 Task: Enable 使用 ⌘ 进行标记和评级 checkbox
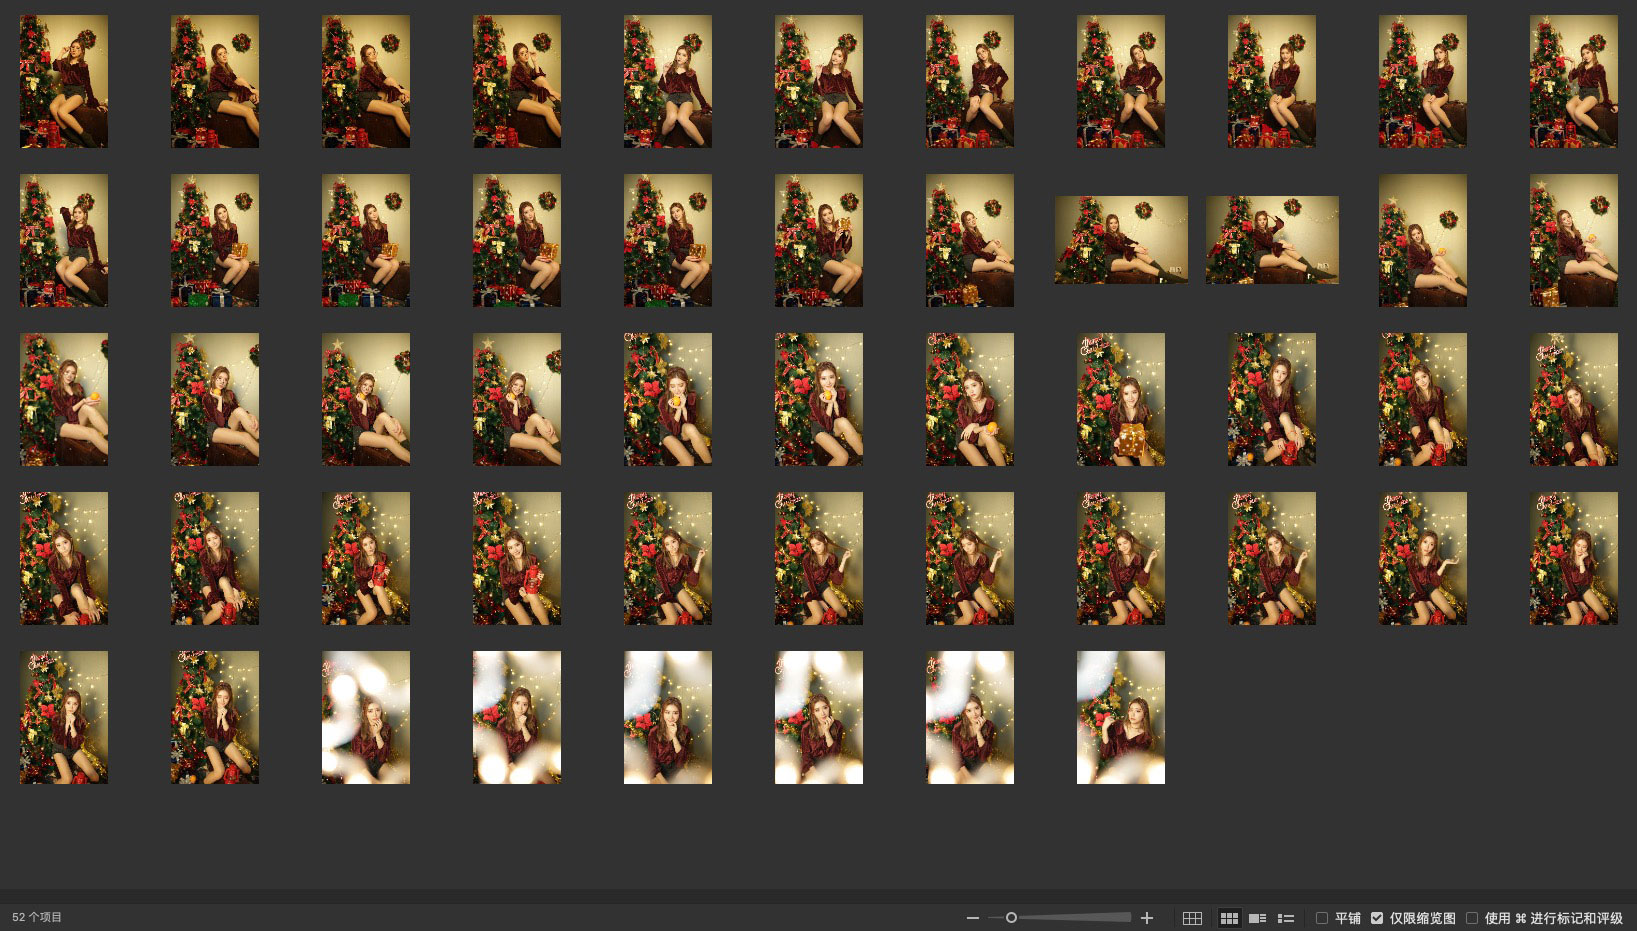pyautogui.click(x=1472, y=918)
